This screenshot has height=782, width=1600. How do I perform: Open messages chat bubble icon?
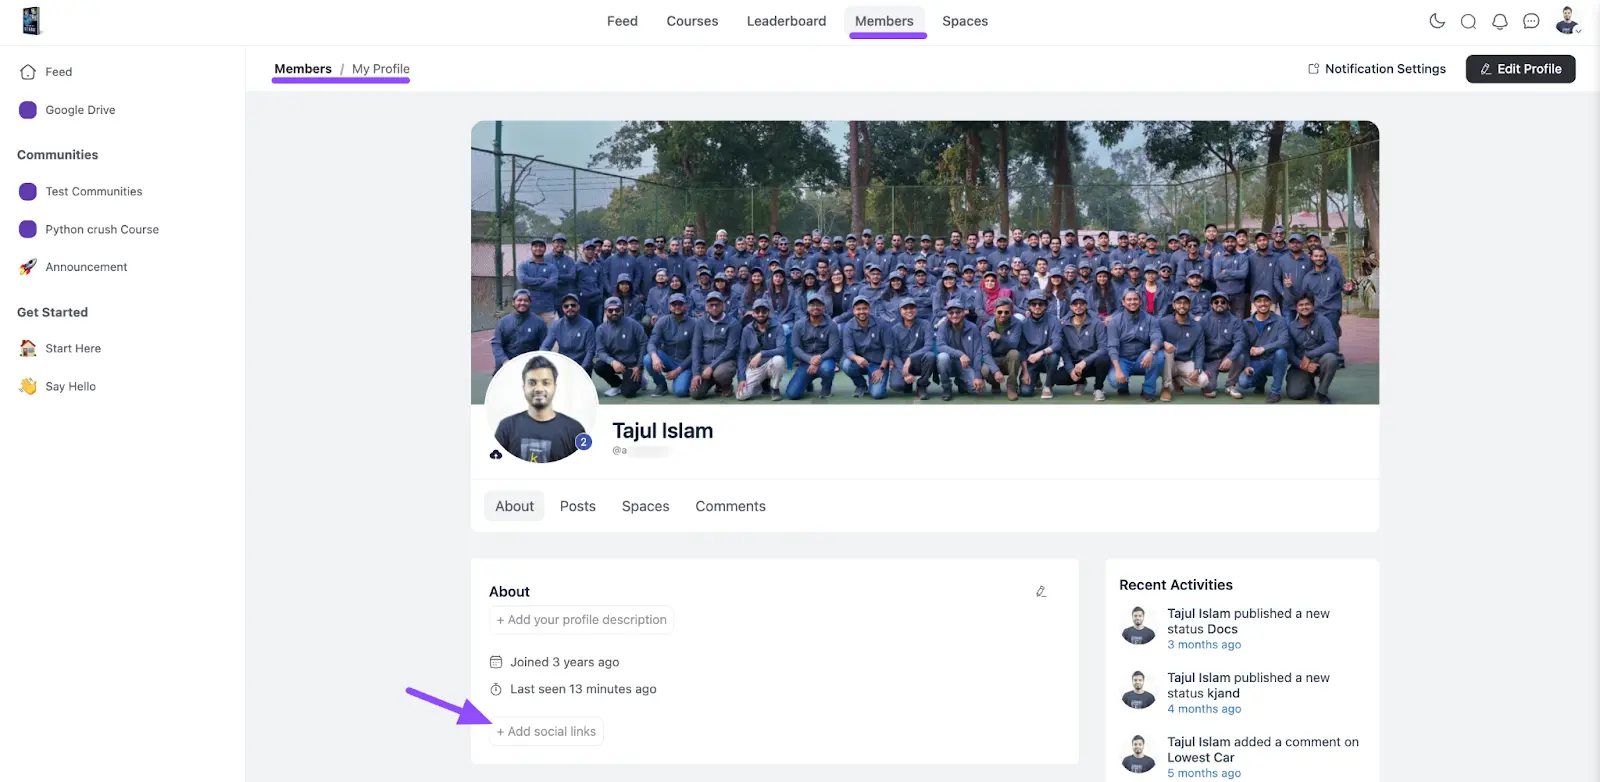point(1531,21)
